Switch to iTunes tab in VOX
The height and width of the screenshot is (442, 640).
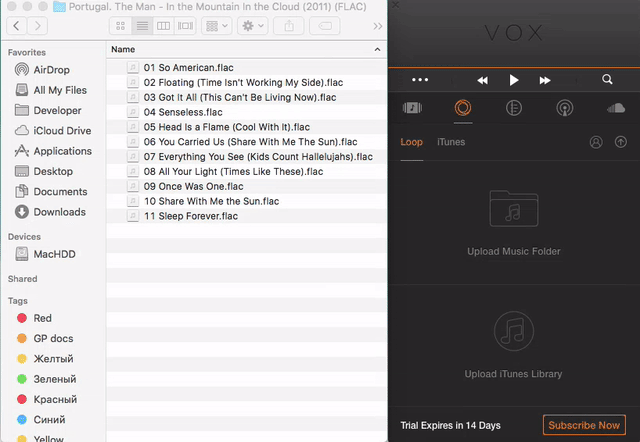click(451, 142)
